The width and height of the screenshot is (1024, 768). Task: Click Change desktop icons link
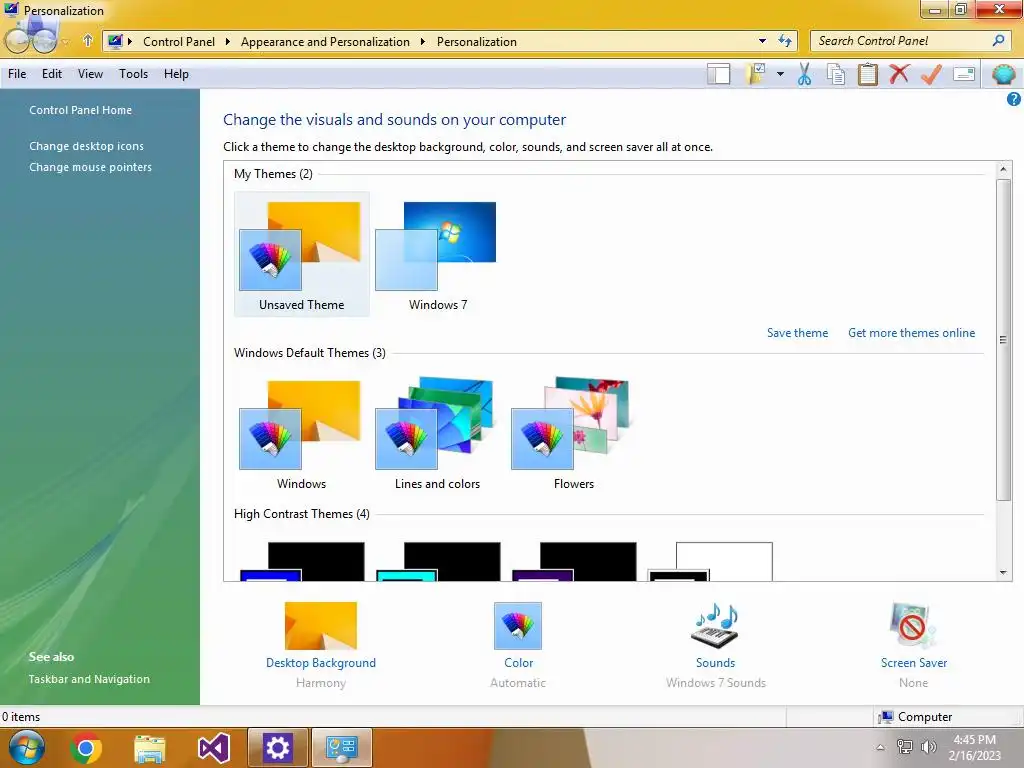pos(86,146)
